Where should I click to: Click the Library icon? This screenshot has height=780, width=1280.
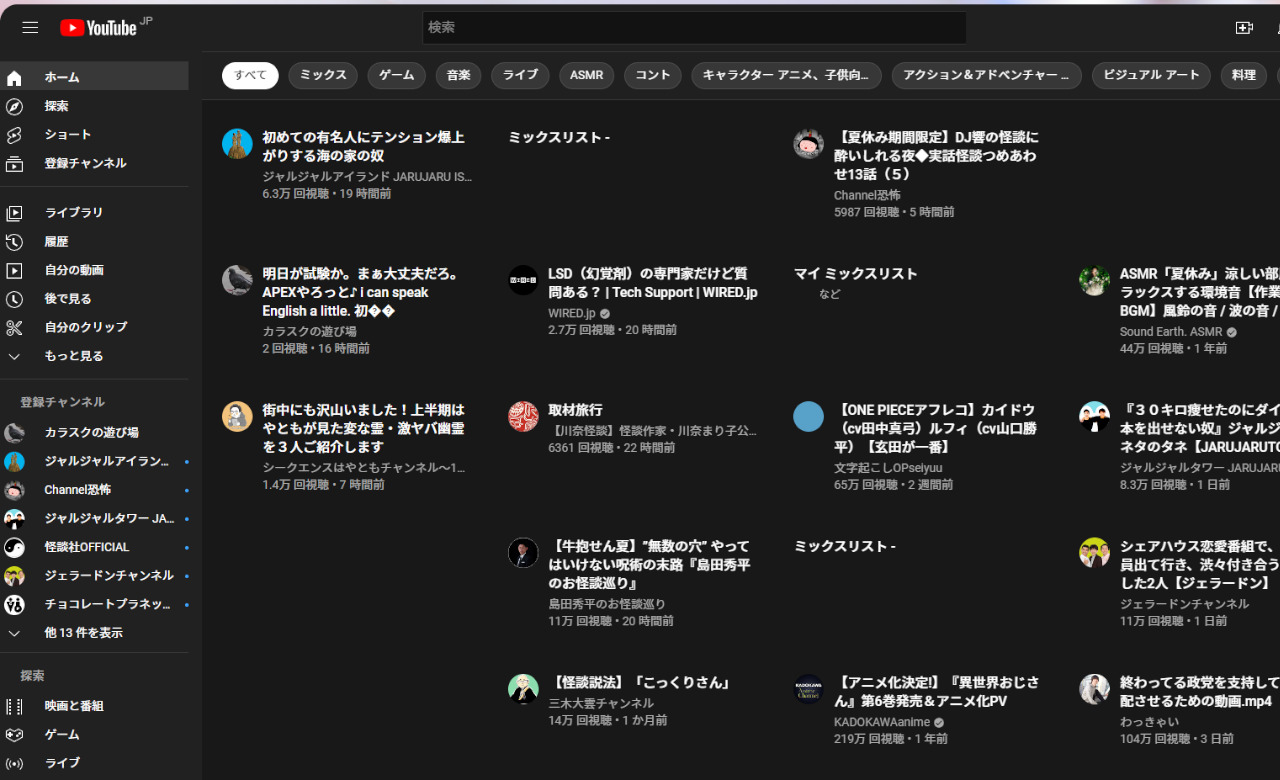coord(14,213)
